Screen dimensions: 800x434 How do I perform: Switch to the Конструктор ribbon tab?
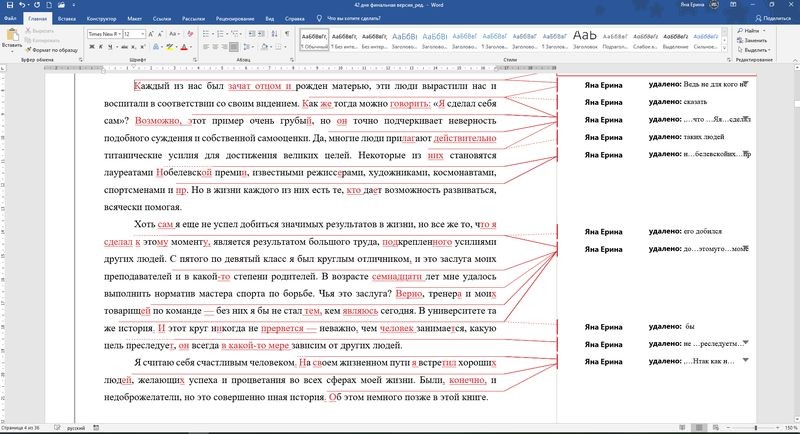(x=102, y=18)
